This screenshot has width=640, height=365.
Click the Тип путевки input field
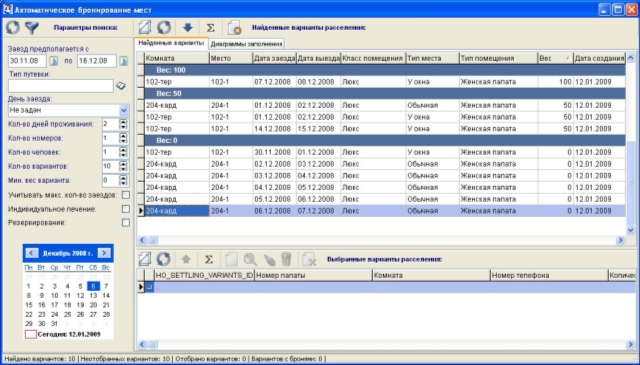pyautogui.click(x=60, y=86)
